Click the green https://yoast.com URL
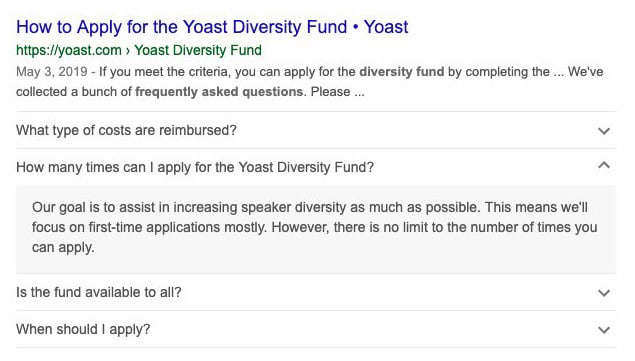The height and width of the screenshot is (361, 635). (x=69, y=50)
